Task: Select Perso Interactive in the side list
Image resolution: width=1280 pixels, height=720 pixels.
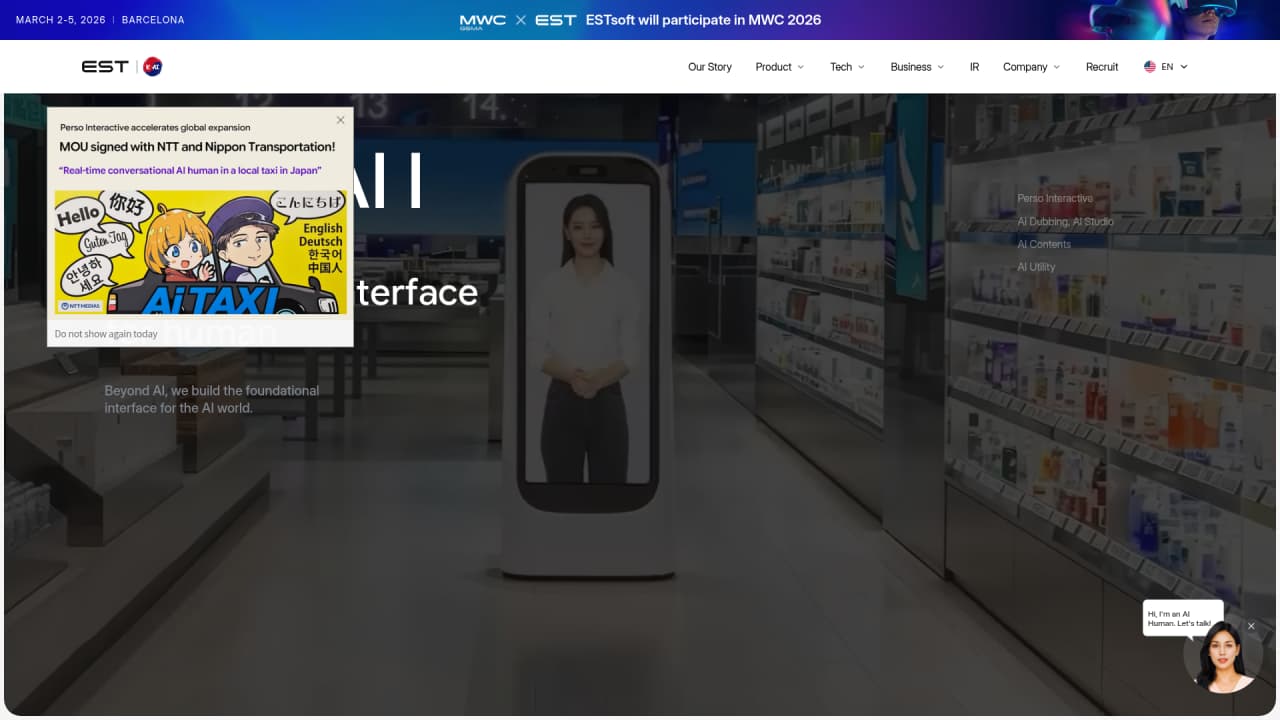Action: 1055,198
